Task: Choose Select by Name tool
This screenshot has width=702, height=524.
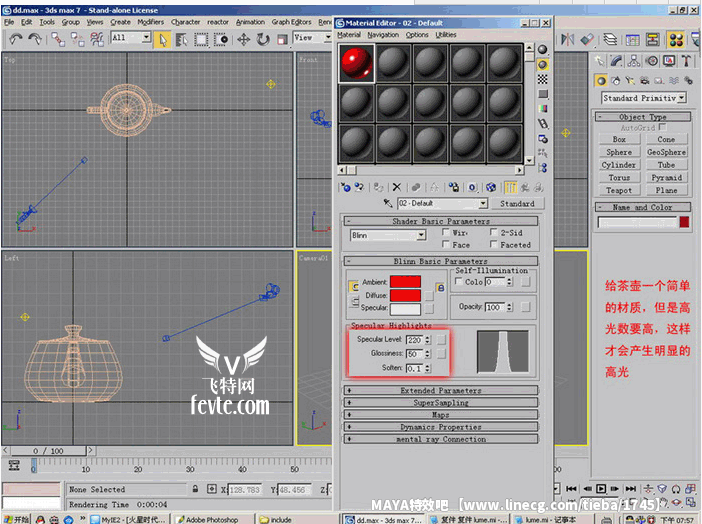Action: 181,40
